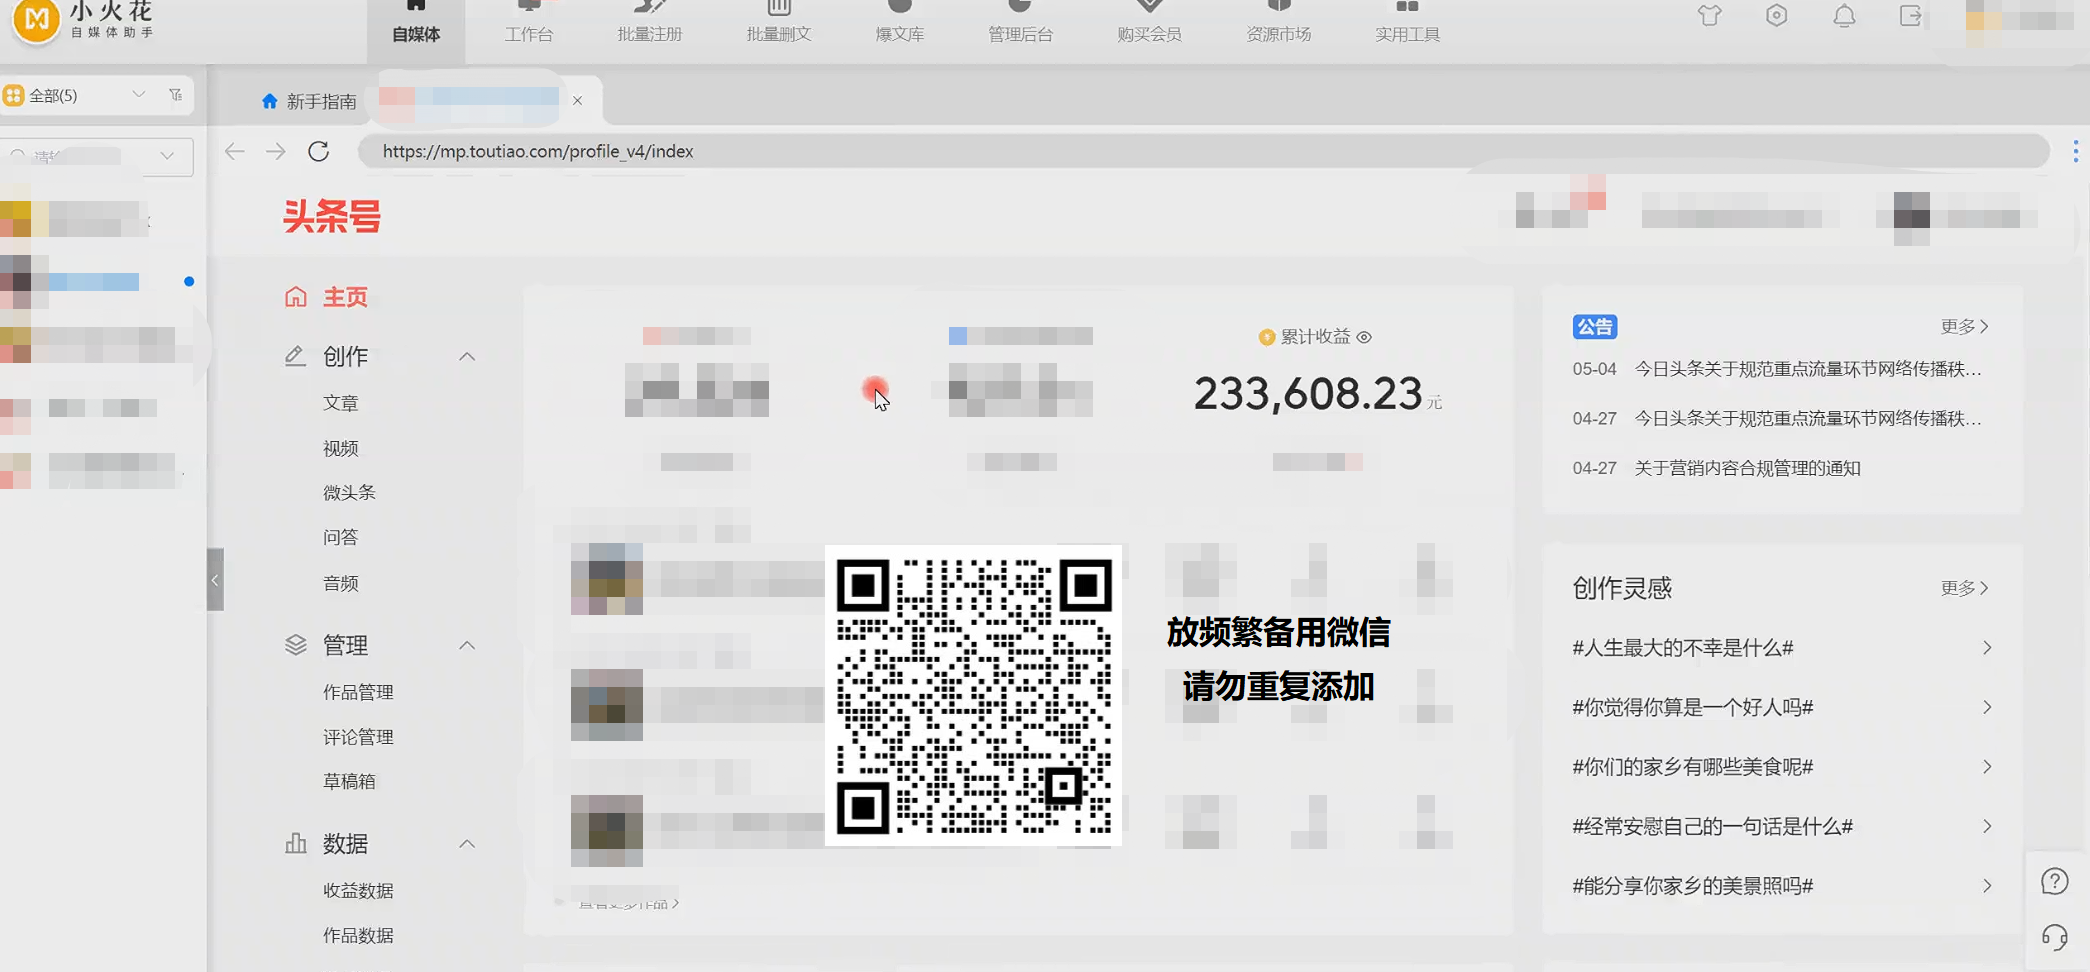The height and width of the screenshot is (972, 2090).
Task: Collapse the 管理 section in the sidebar
Action: [x=467, y=645]
